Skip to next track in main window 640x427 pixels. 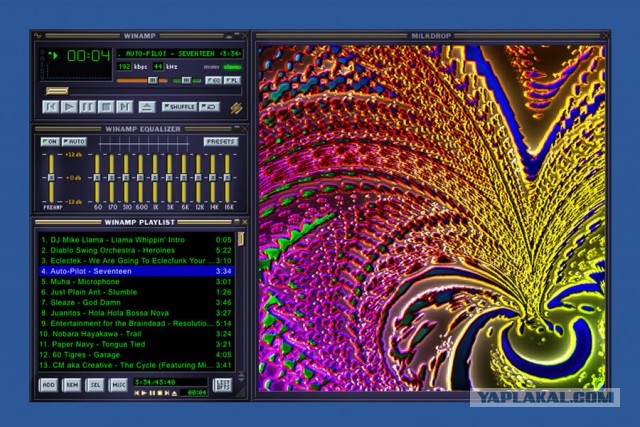(124, 107)
